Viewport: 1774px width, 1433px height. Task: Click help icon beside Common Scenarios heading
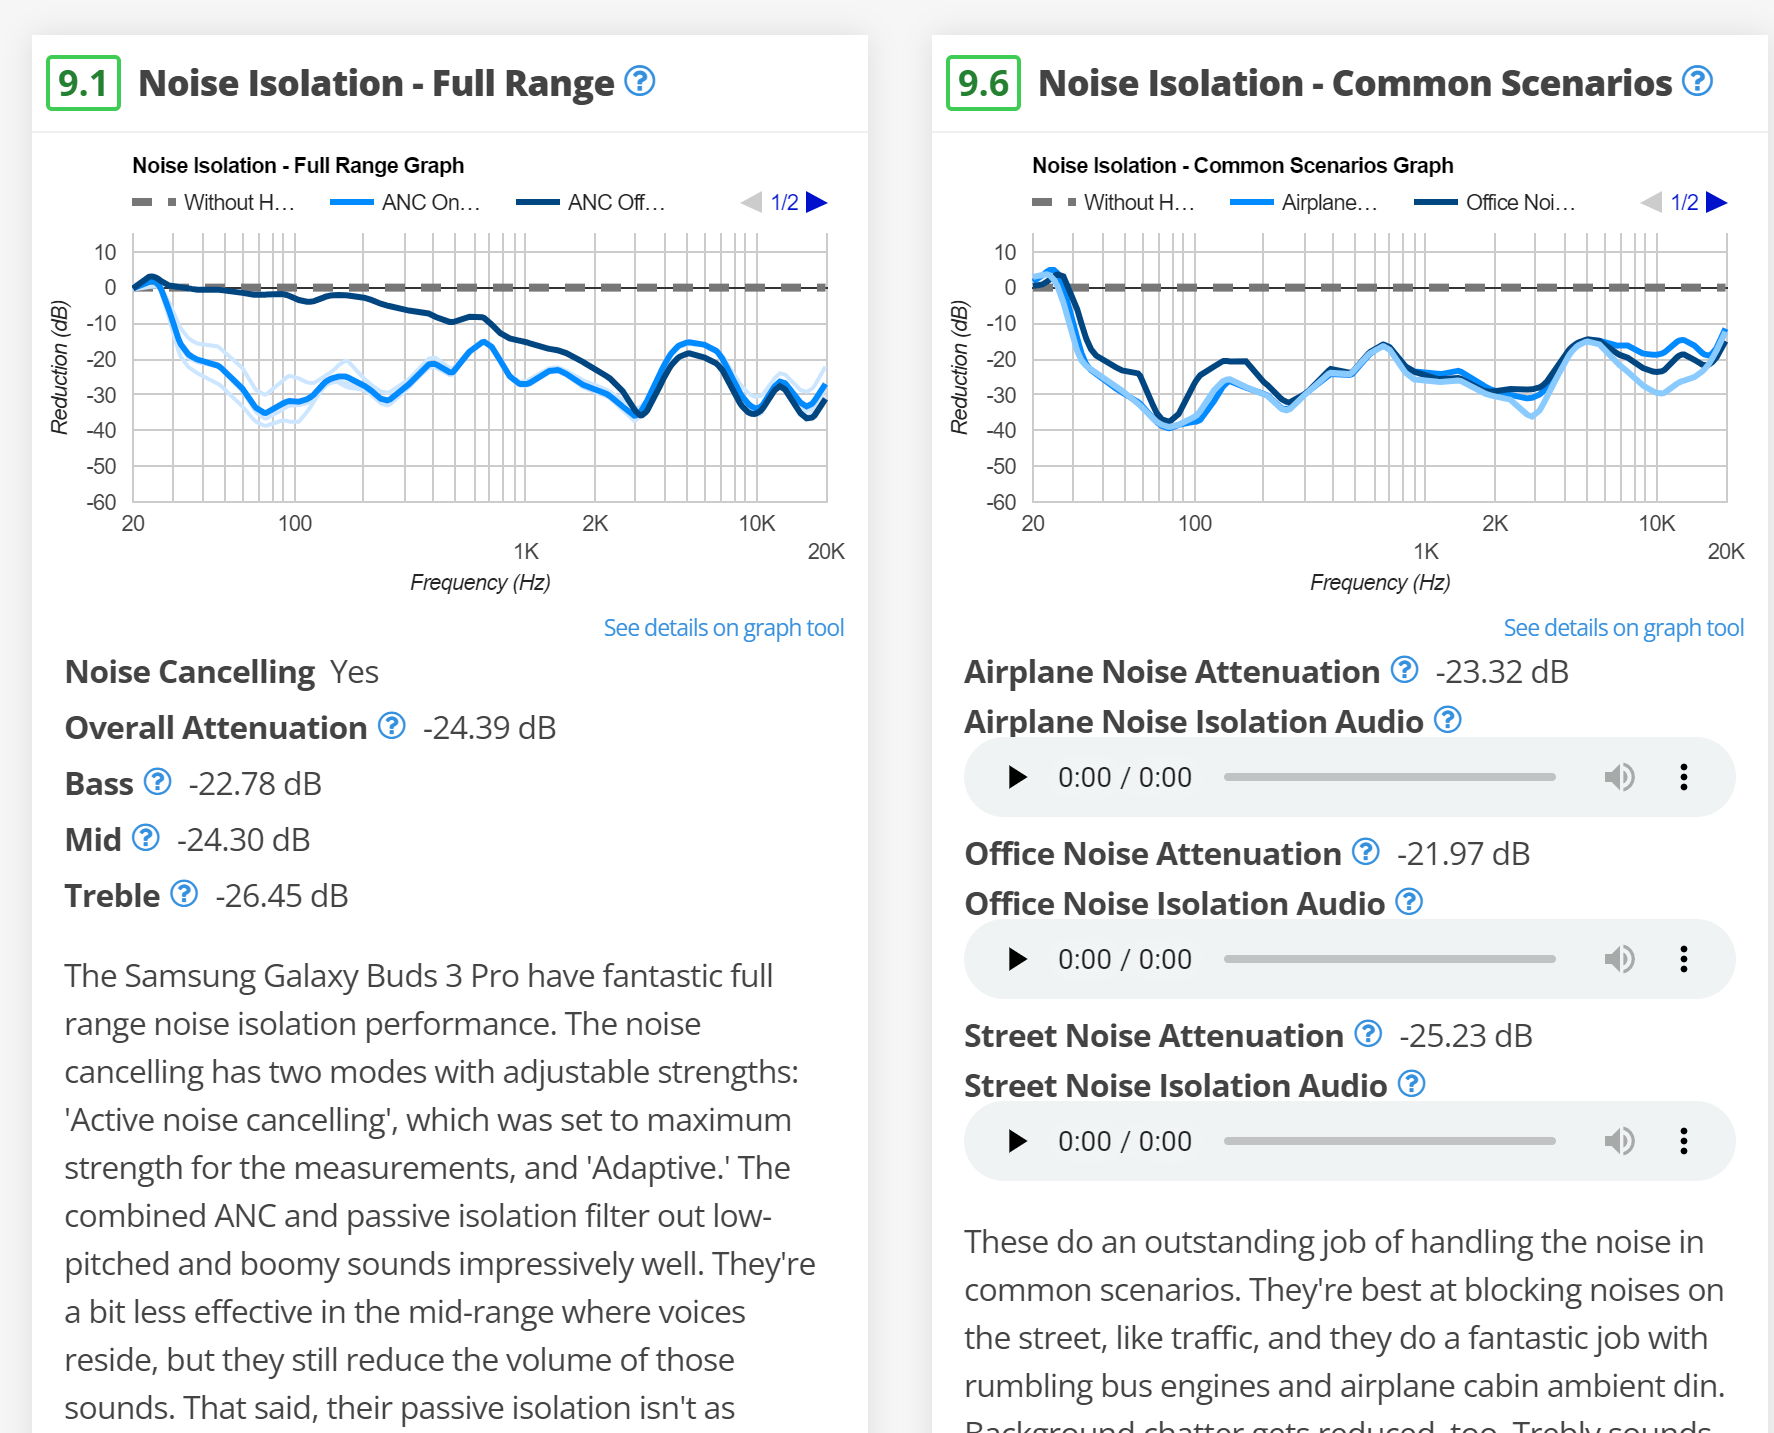1697,81
